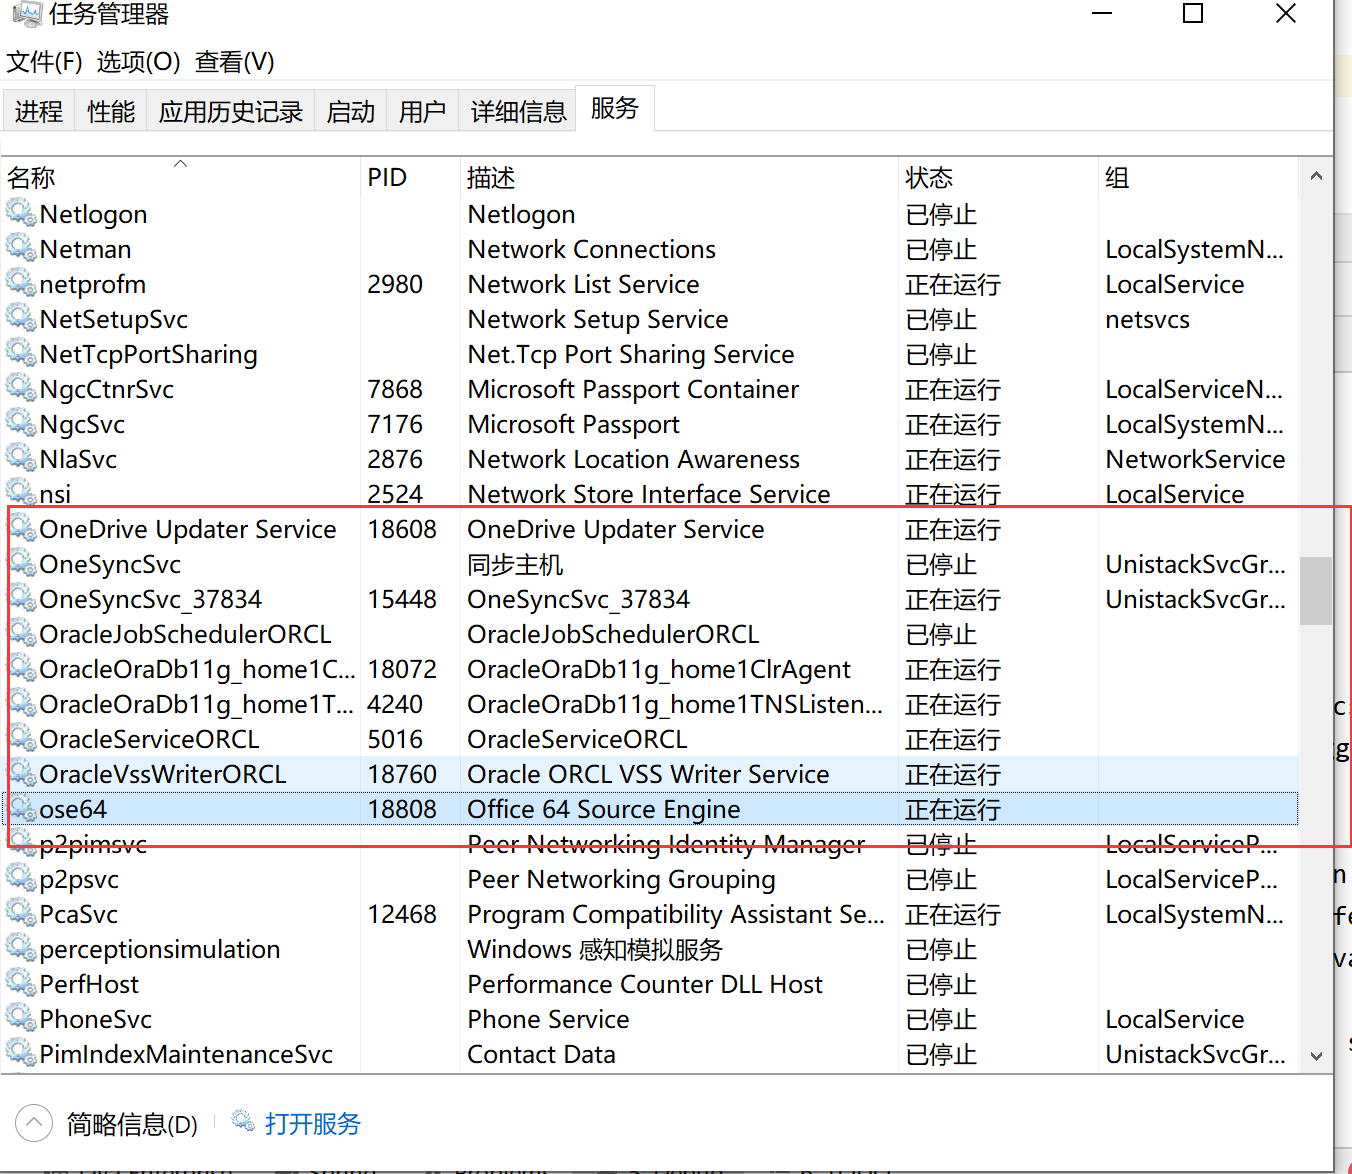Open the 查看(V) menu
The height and width of the screenshot is (1174, 1352).
tap(233, 61)
